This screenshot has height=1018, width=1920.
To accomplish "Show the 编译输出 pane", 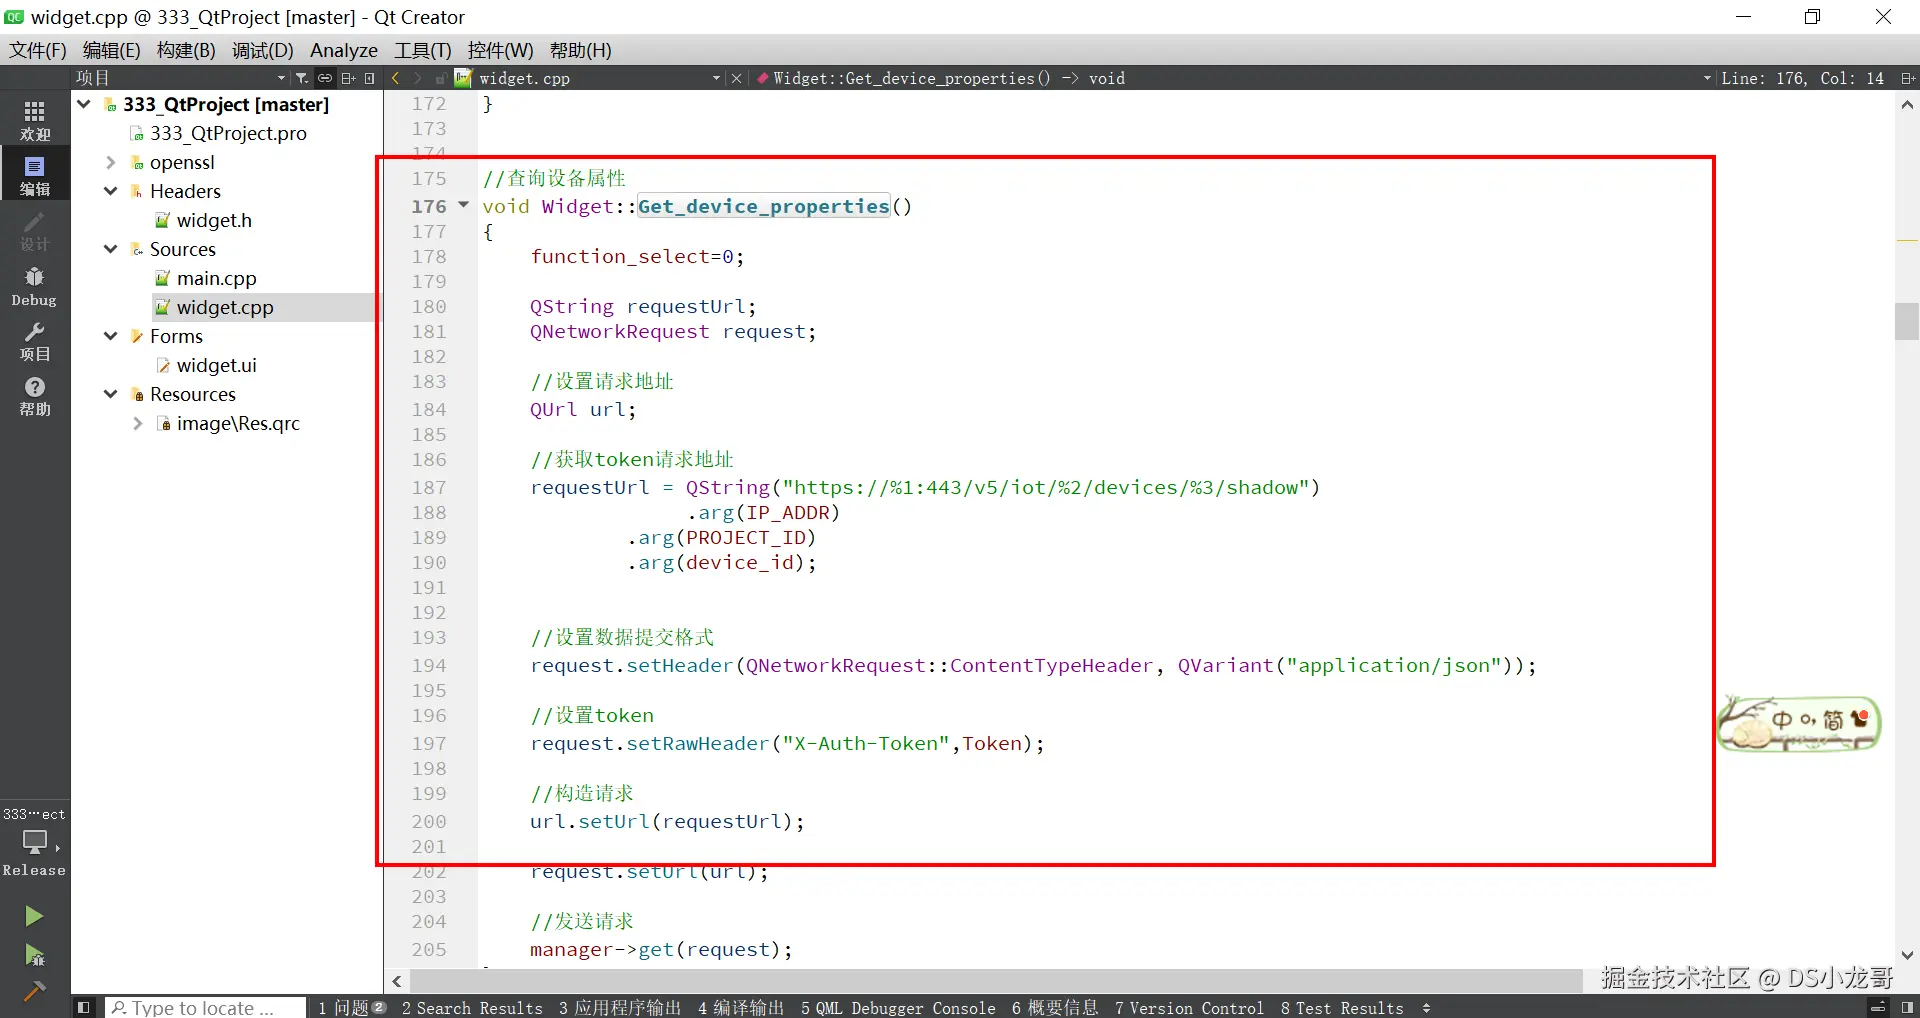I will [x=741, y=1007].
